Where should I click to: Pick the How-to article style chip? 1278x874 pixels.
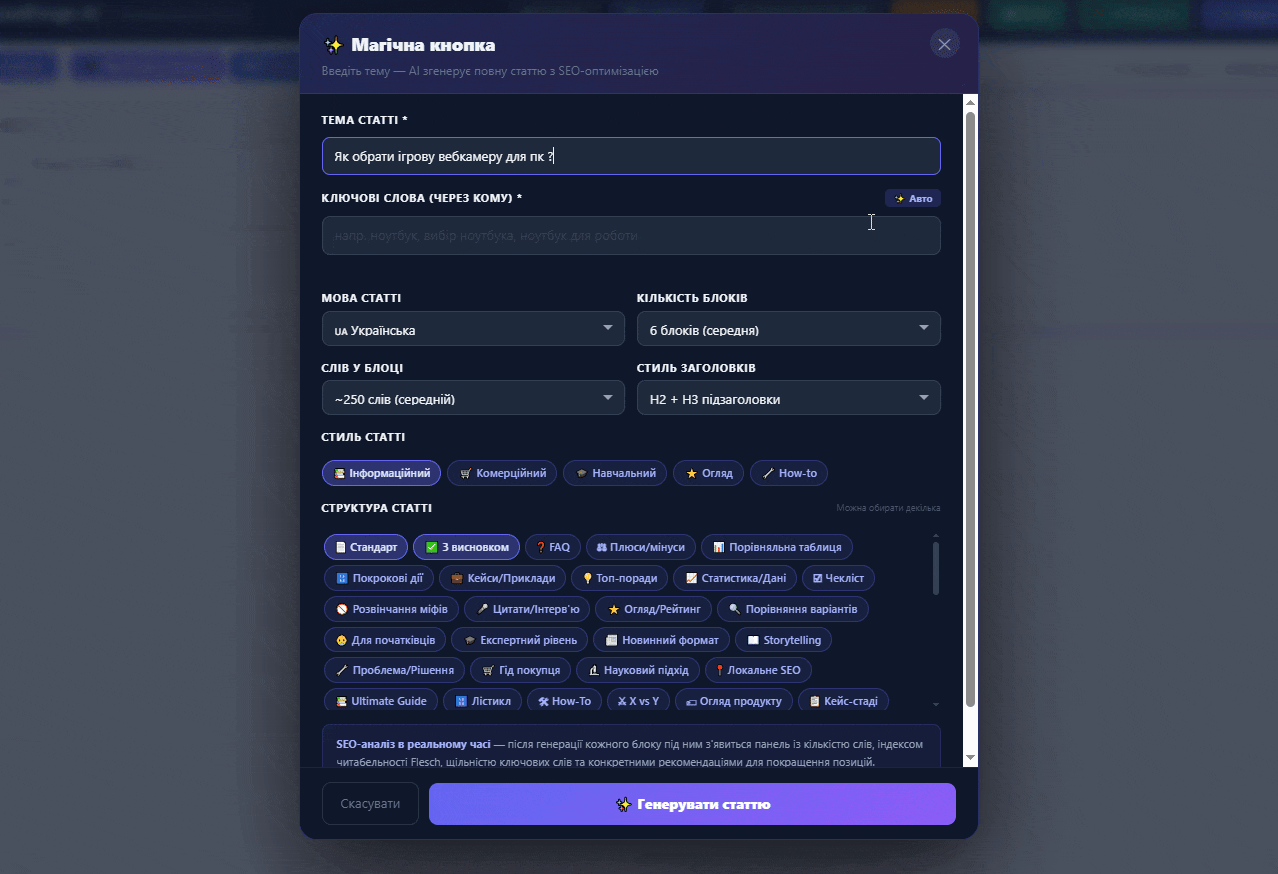[x=789, y=473]
